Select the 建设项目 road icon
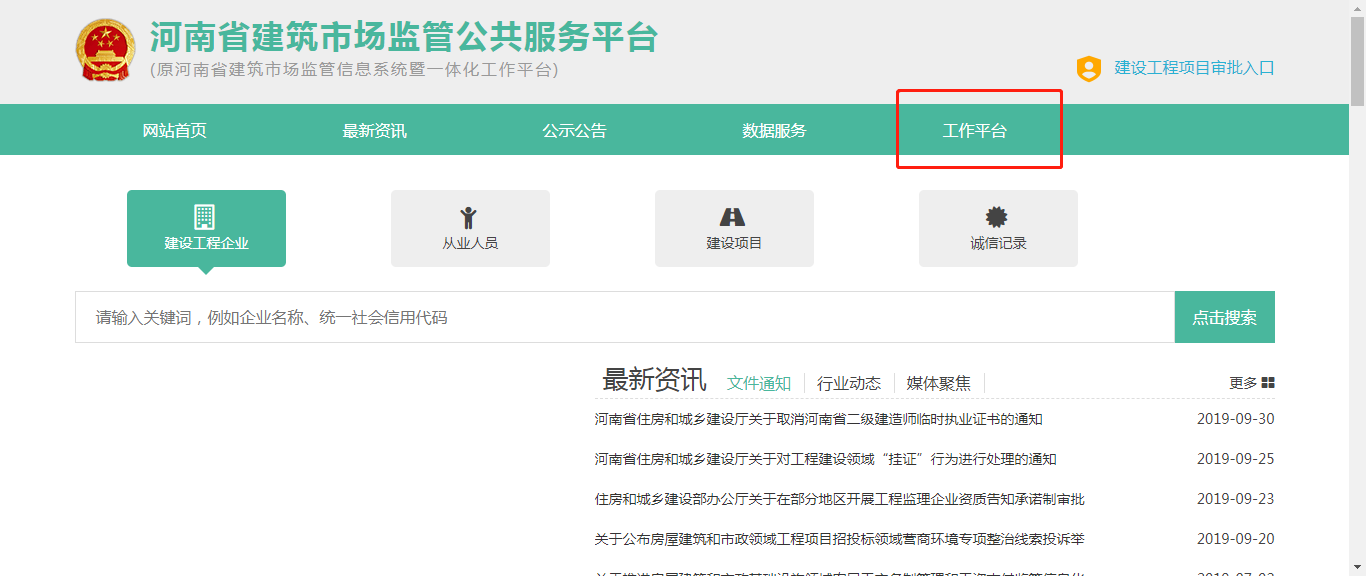 pos(733,217)
